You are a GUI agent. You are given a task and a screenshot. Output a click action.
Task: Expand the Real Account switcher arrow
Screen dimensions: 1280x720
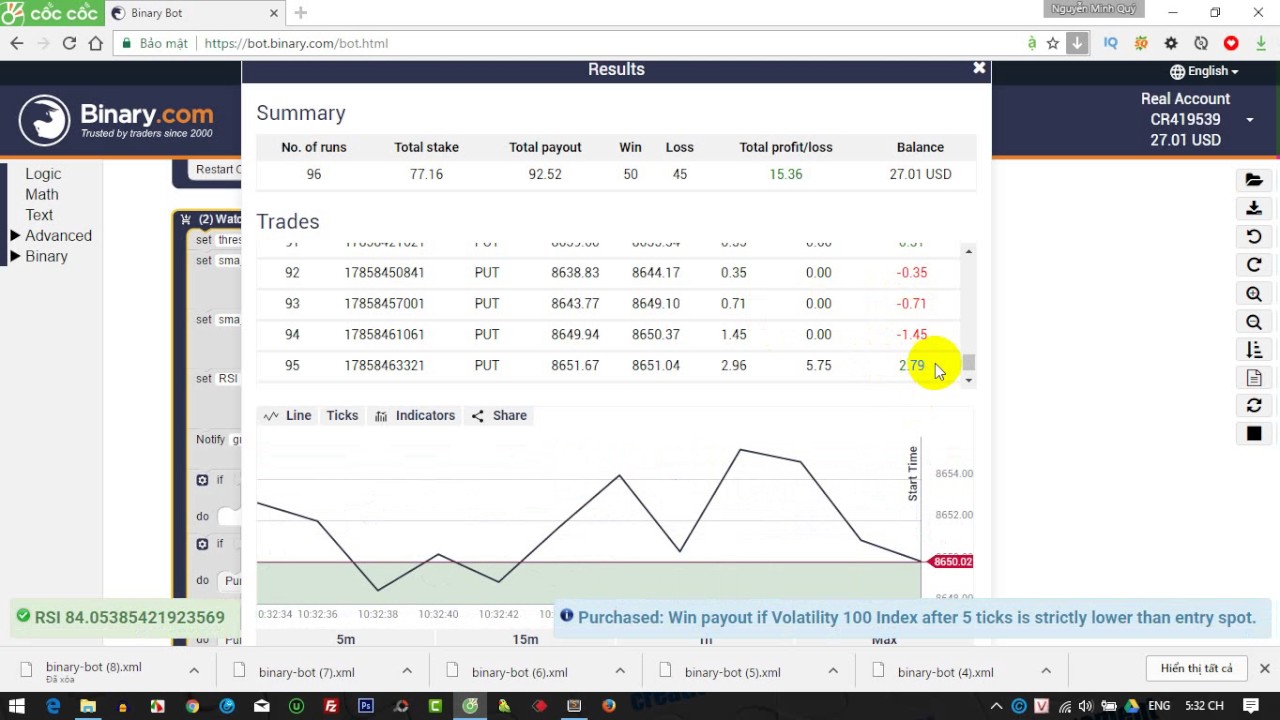[x=1249, y=120]
